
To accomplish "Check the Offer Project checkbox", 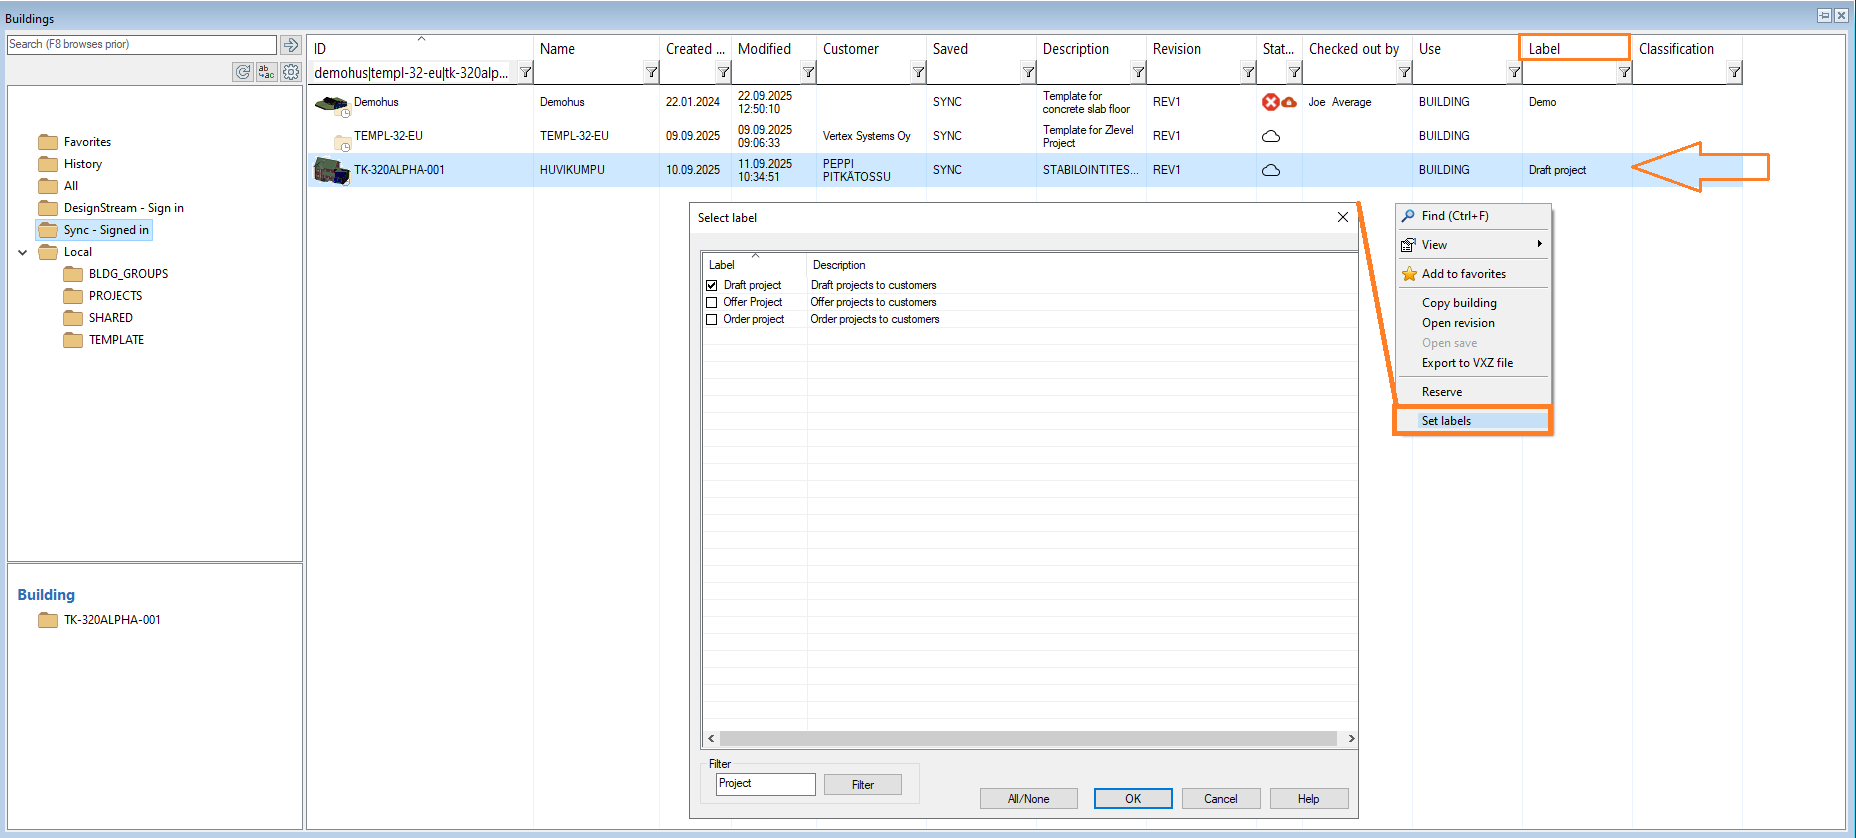I will 712,303.
